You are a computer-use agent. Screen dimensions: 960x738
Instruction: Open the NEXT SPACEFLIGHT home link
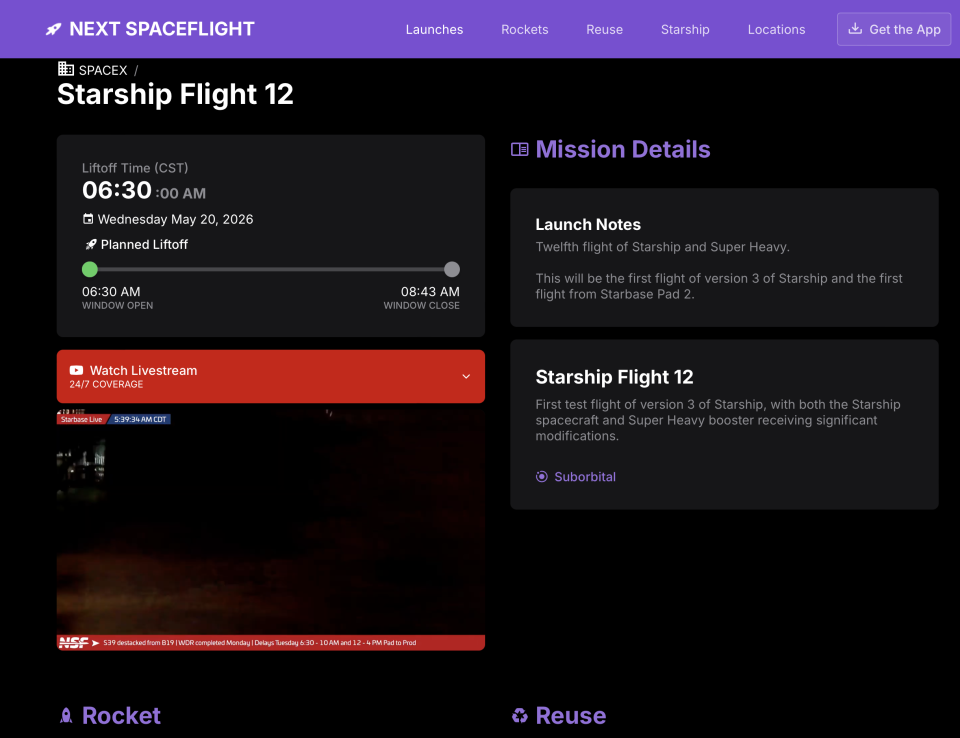(150, 29)
